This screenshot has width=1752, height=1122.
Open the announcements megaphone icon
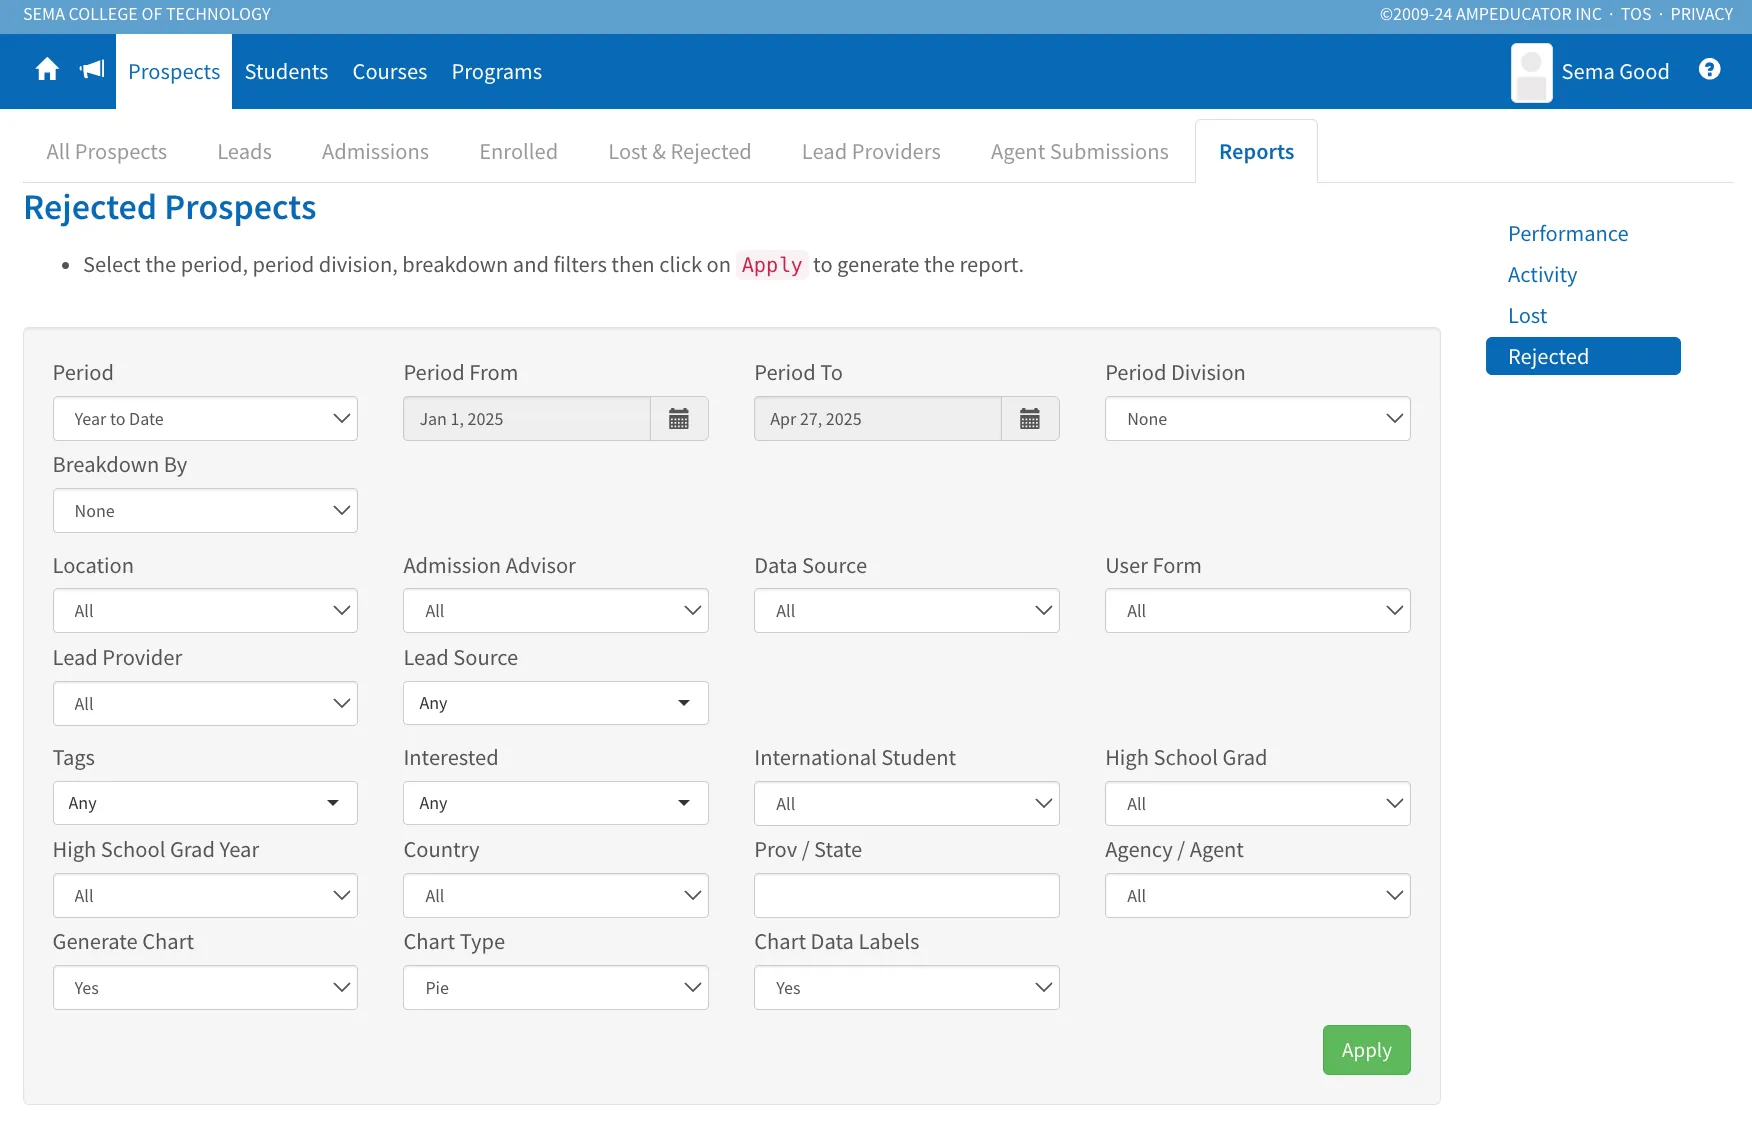[x=92, y=70]
